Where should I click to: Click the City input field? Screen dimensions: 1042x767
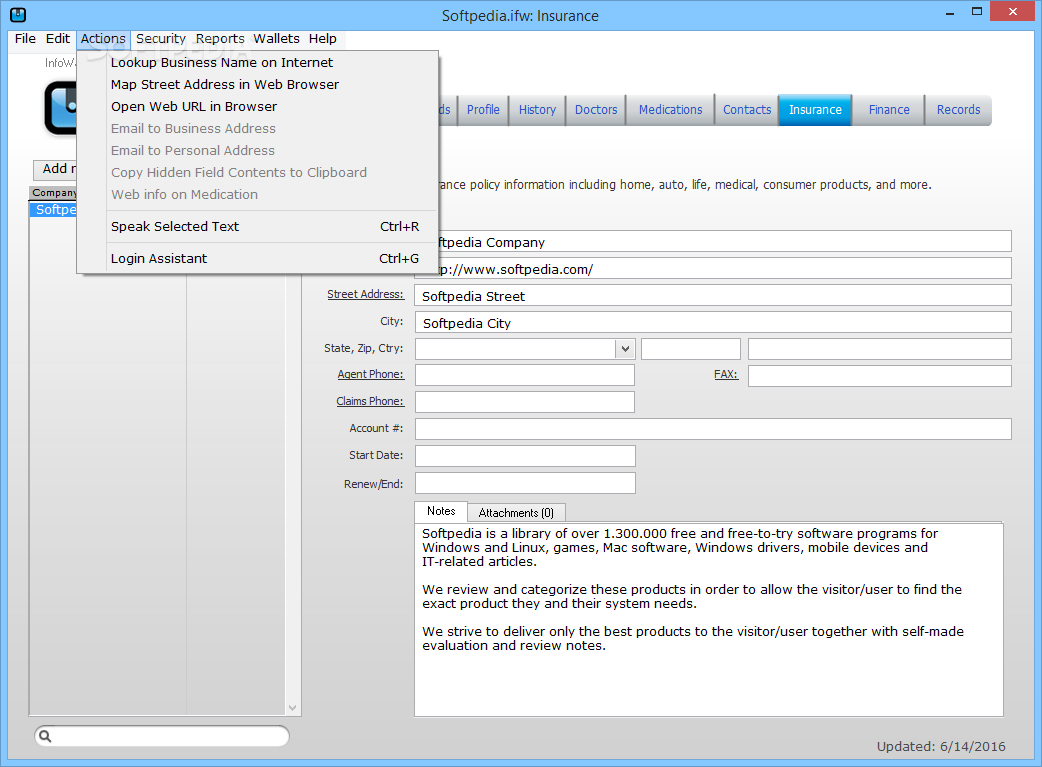[x=713, y=322]
